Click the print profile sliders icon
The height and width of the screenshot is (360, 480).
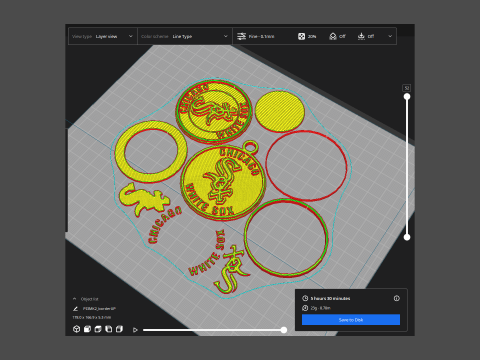point(241,36)
